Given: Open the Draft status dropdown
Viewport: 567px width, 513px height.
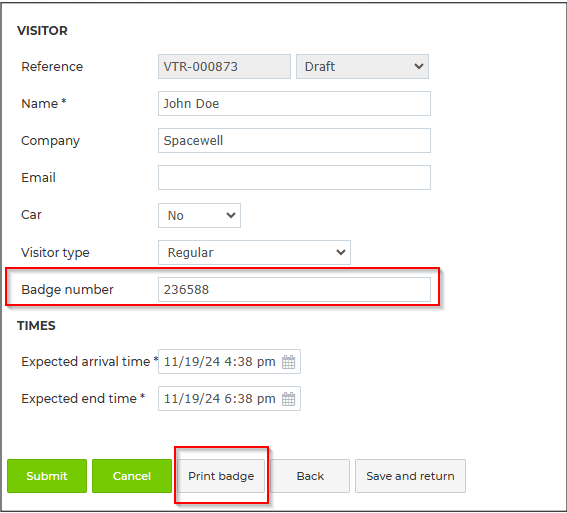Looking at the screenshot, I should 362,67.
